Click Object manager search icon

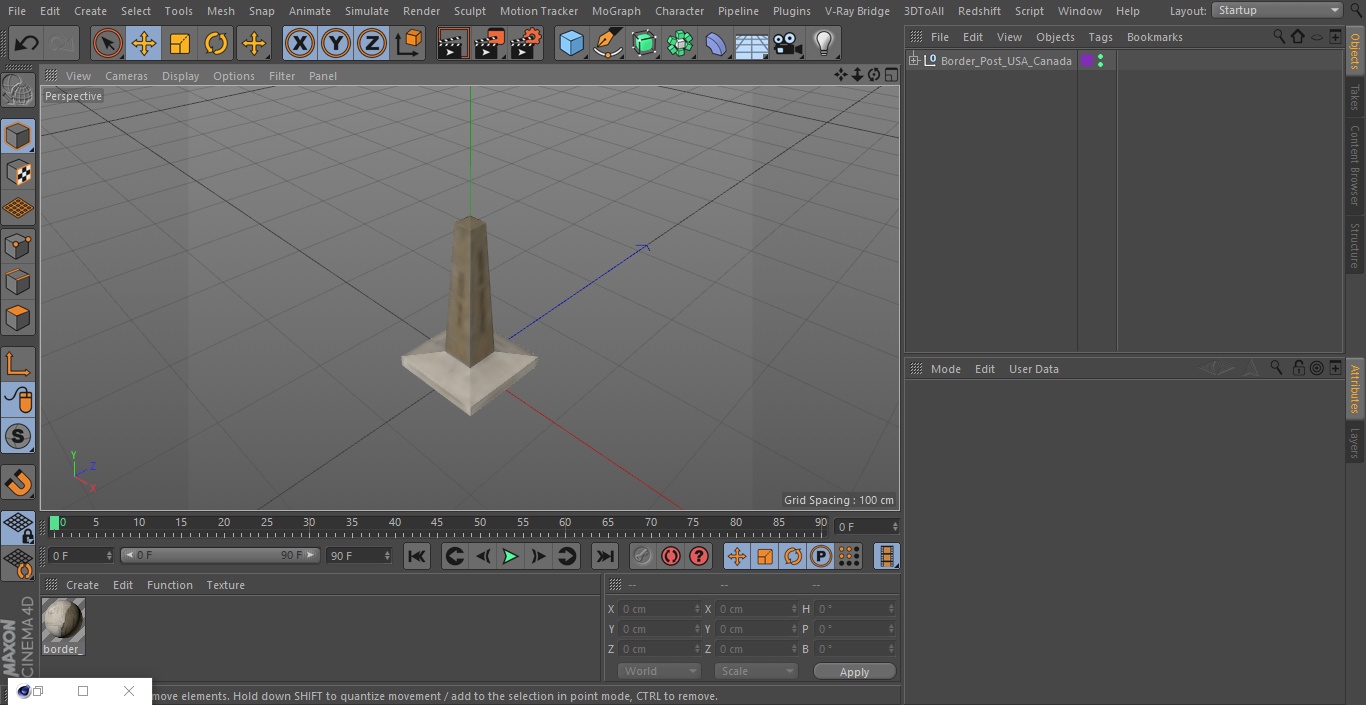(1278, 36)
